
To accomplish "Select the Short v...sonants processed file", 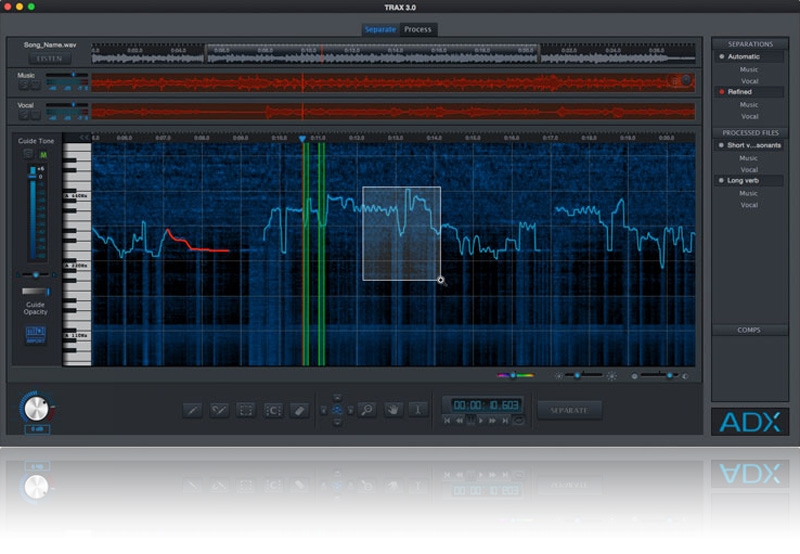I will 748,145.
